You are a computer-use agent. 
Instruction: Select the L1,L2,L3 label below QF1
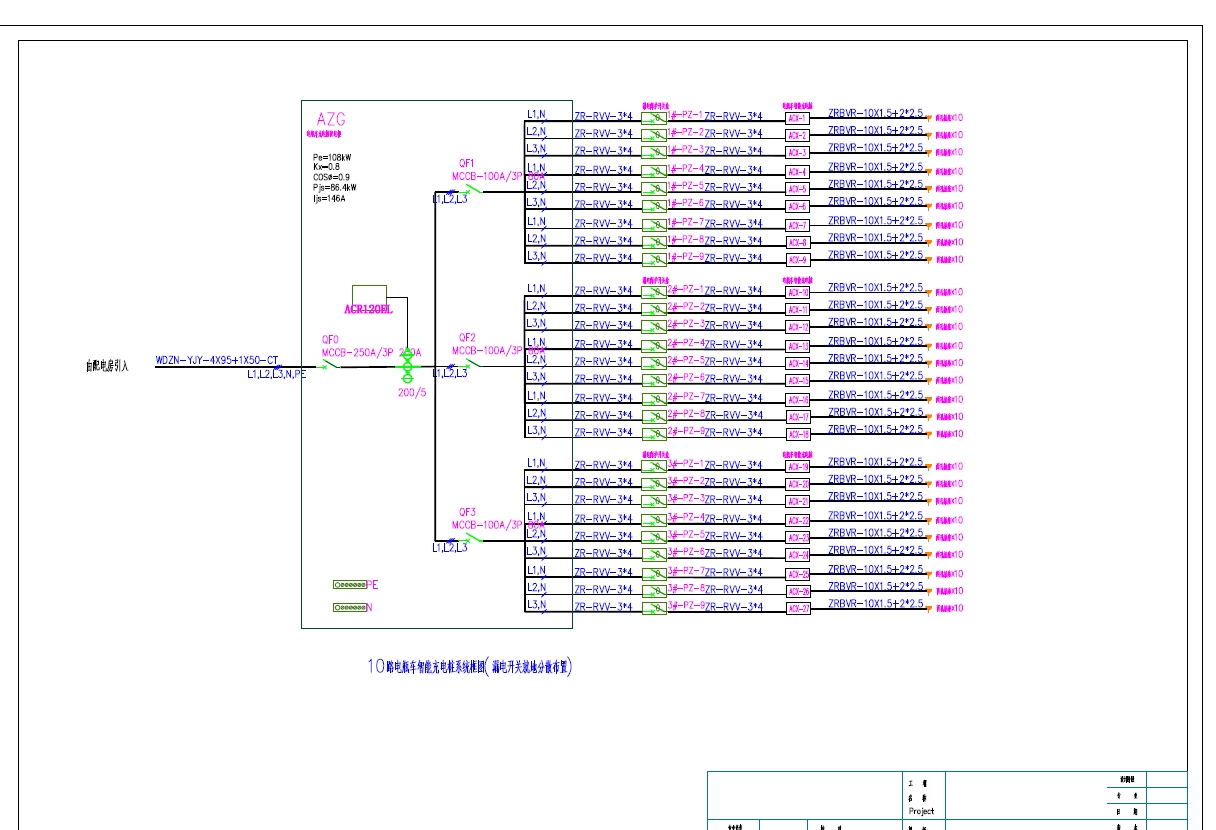click(450, 200)
